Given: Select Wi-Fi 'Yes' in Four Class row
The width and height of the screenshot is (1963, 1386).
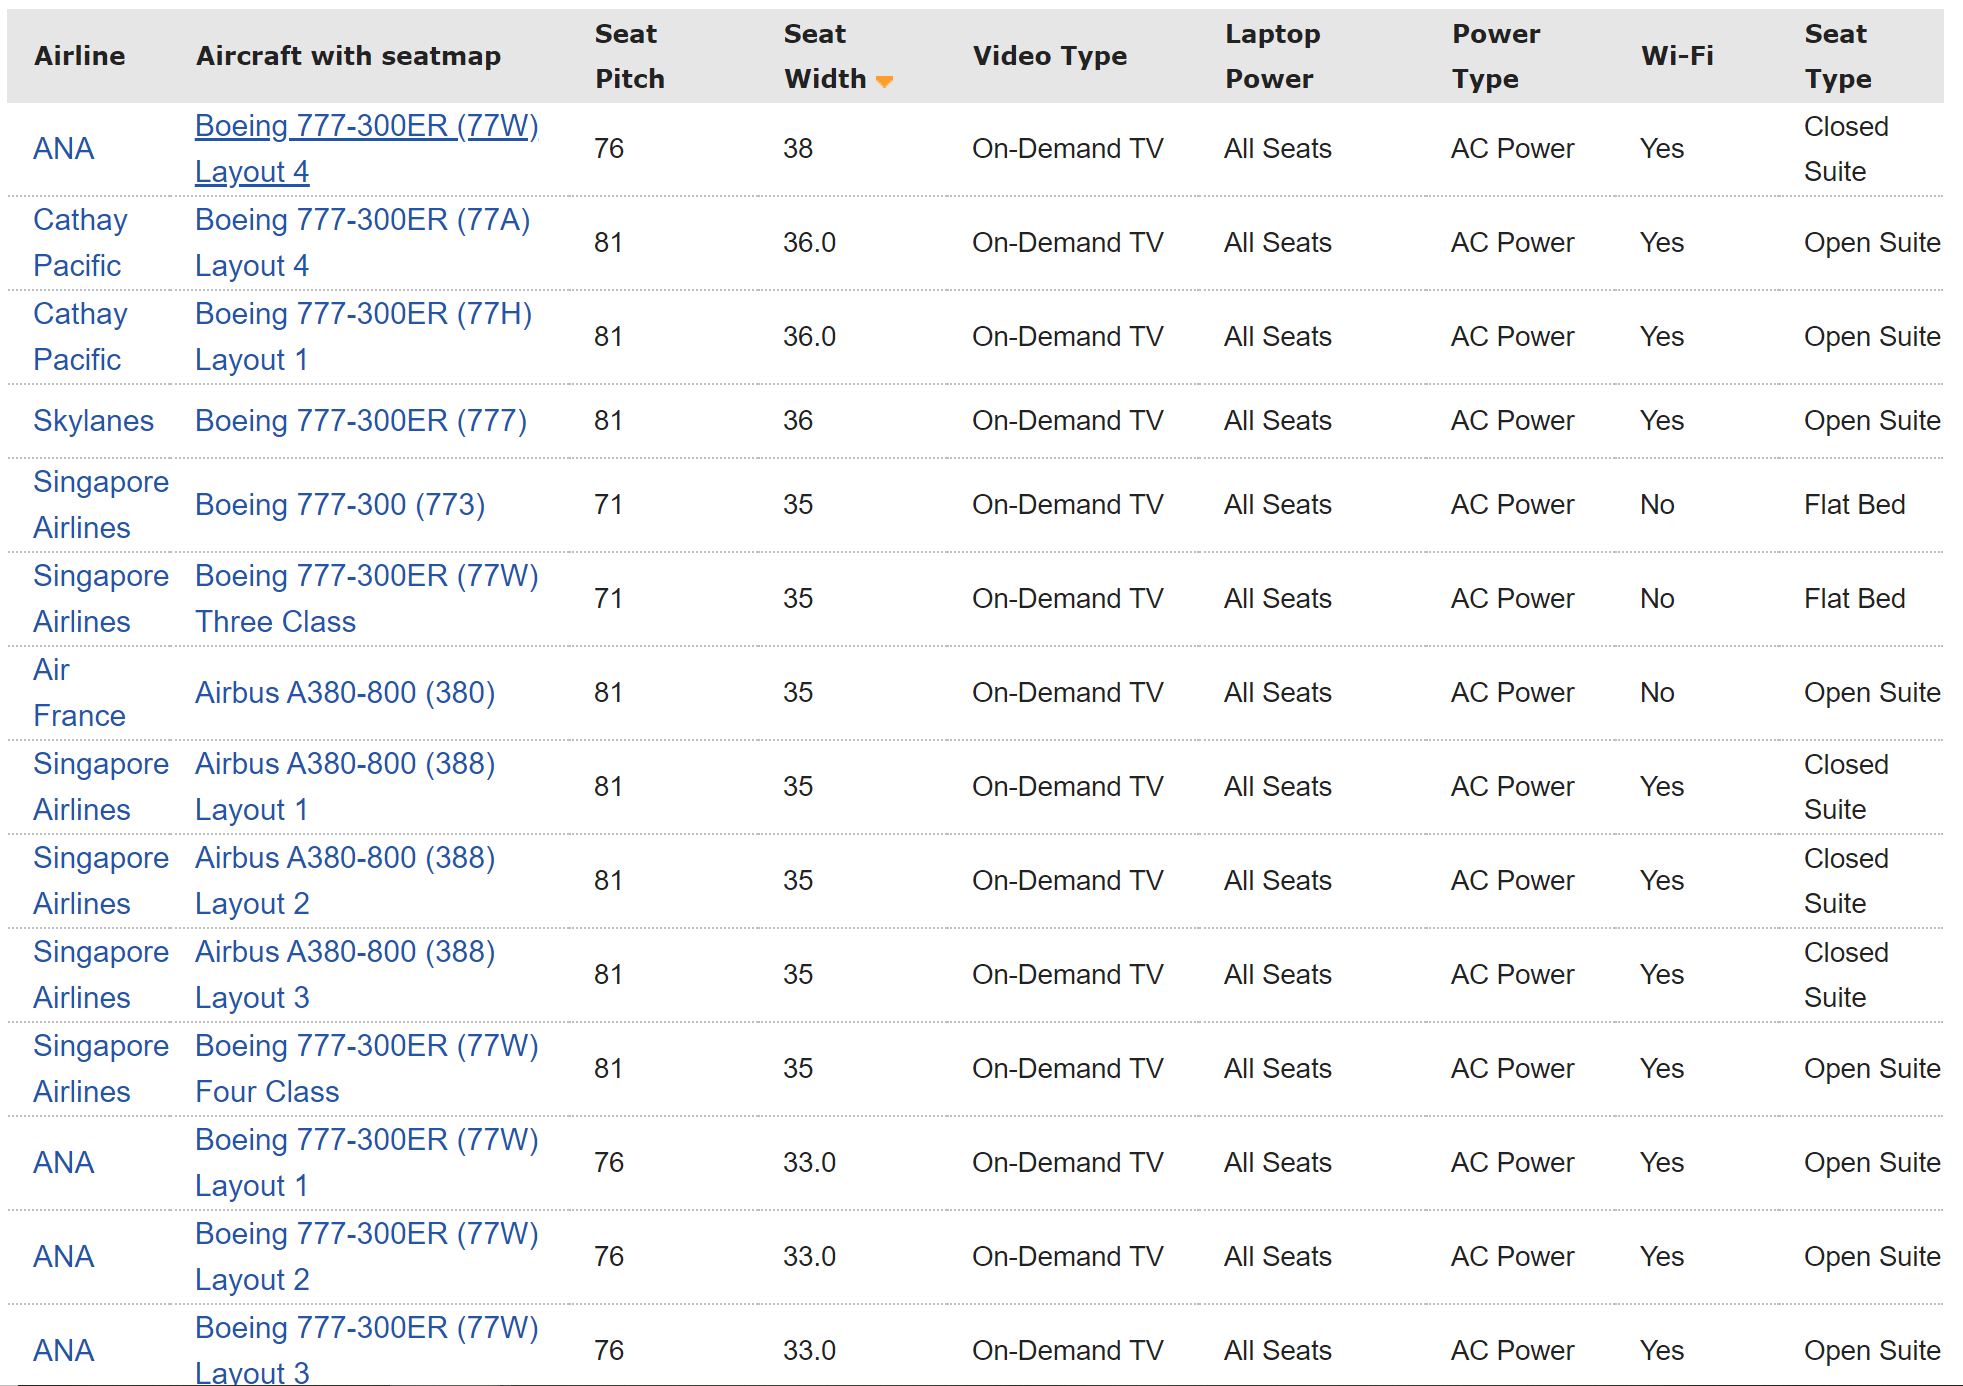Looking at the screenshot, I should pos(1661,1069).
